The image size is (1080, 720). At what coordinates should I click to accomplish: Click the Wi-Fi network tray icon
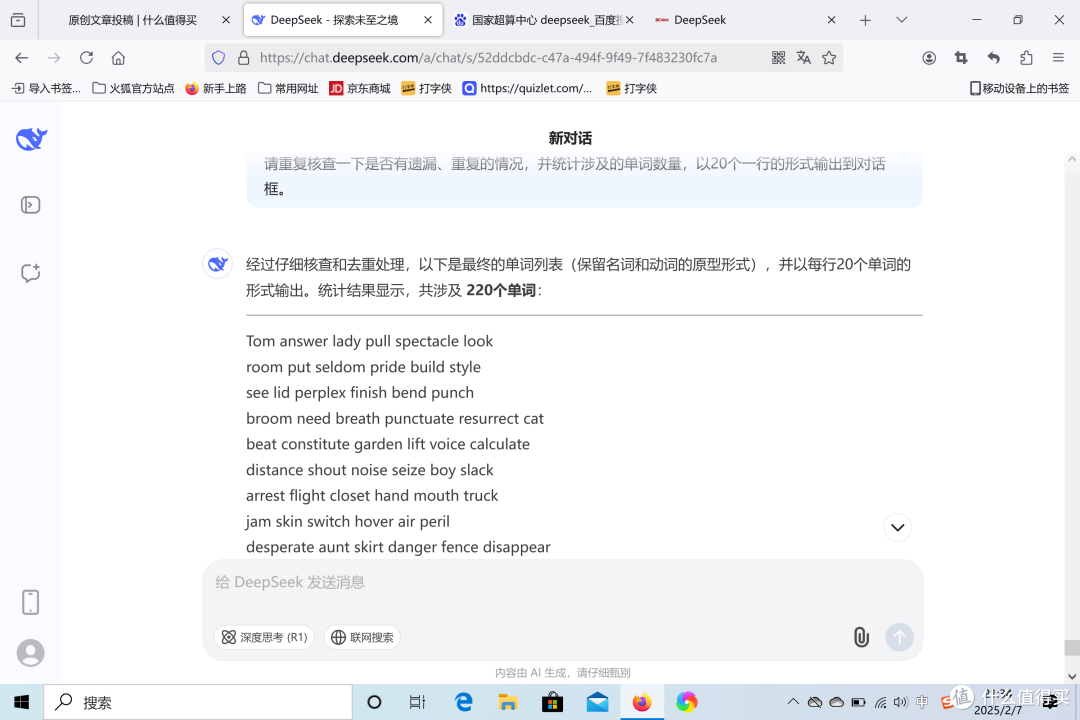coord(880,702)
